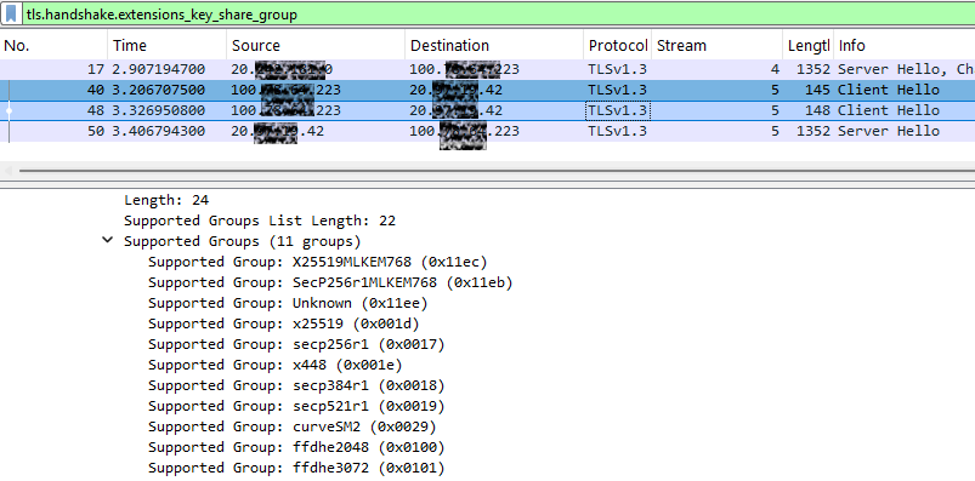
Task: Sort by the Source column header
Action: click(315, 45)
